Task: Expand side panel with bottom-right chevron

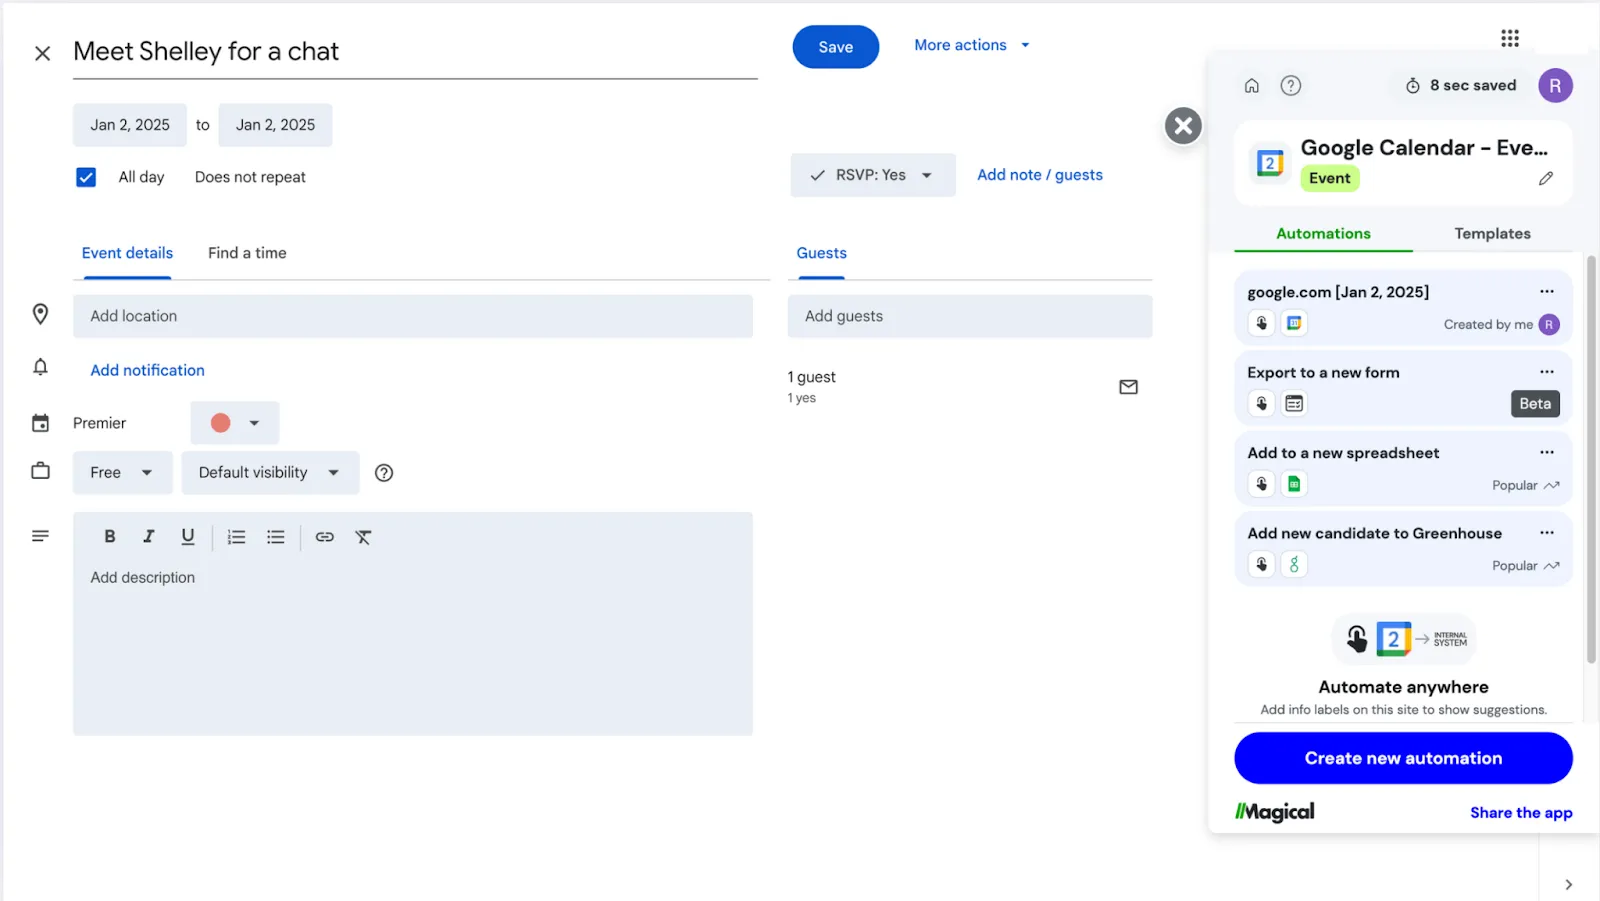Action: click(1568, 885)
